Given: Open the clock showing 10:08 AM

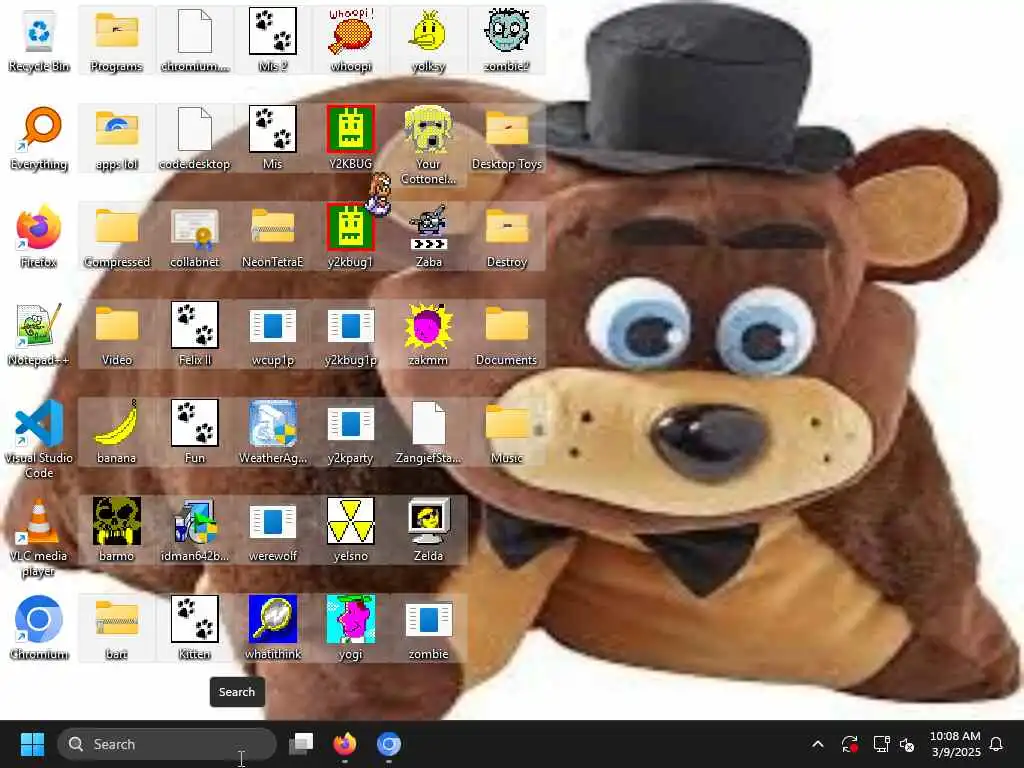Looking at the screenshot, I should 955,744.
